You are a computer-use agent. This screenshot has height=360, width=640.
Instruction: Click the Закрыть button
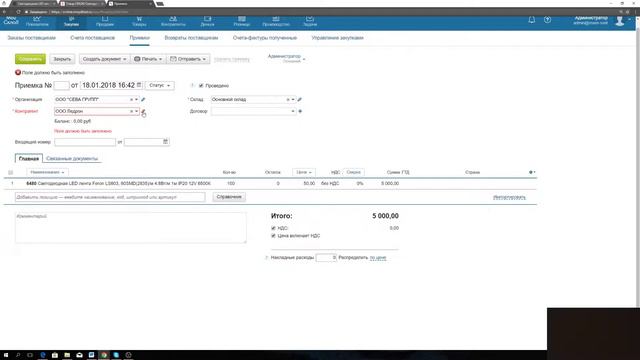tap(62, 59)
